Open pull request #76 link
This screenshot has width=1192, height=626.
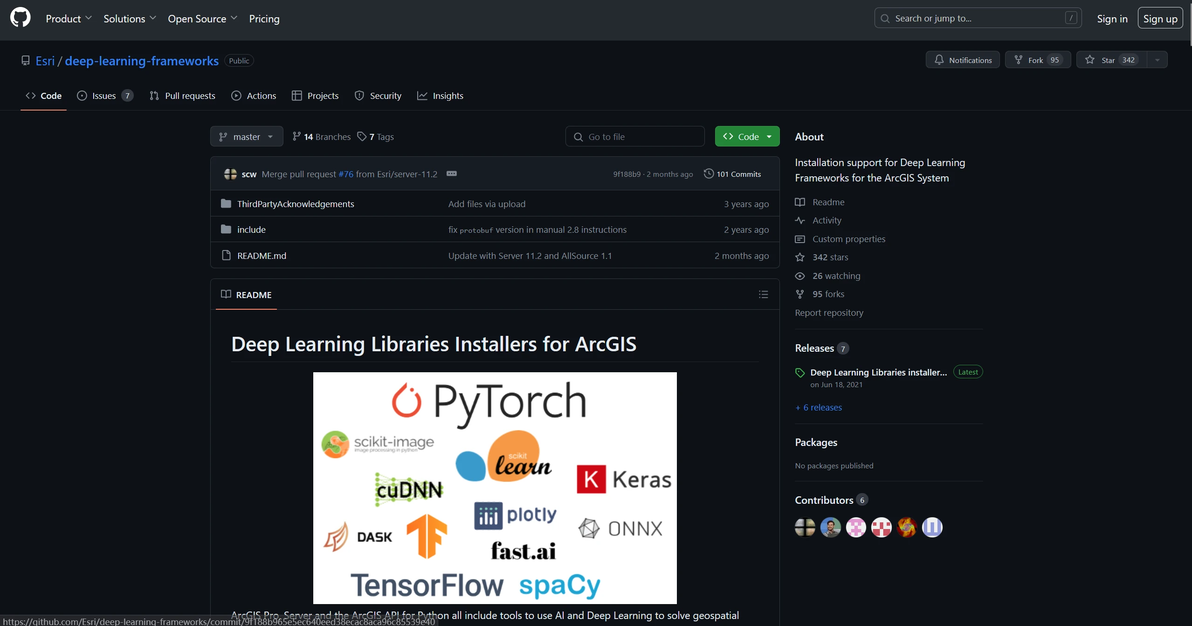point(346,174)
